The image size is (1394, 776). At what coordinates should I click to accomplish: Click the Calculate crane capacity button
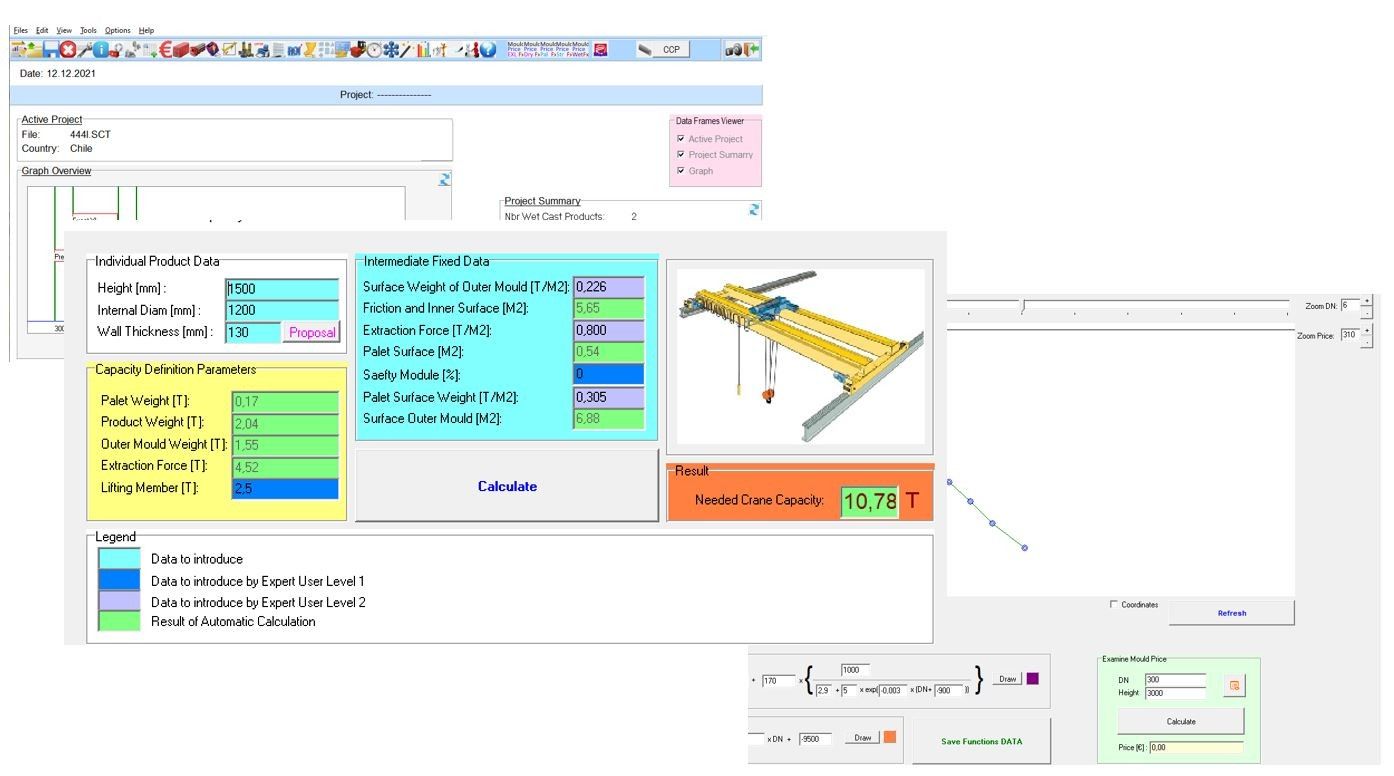coord(507,486)
